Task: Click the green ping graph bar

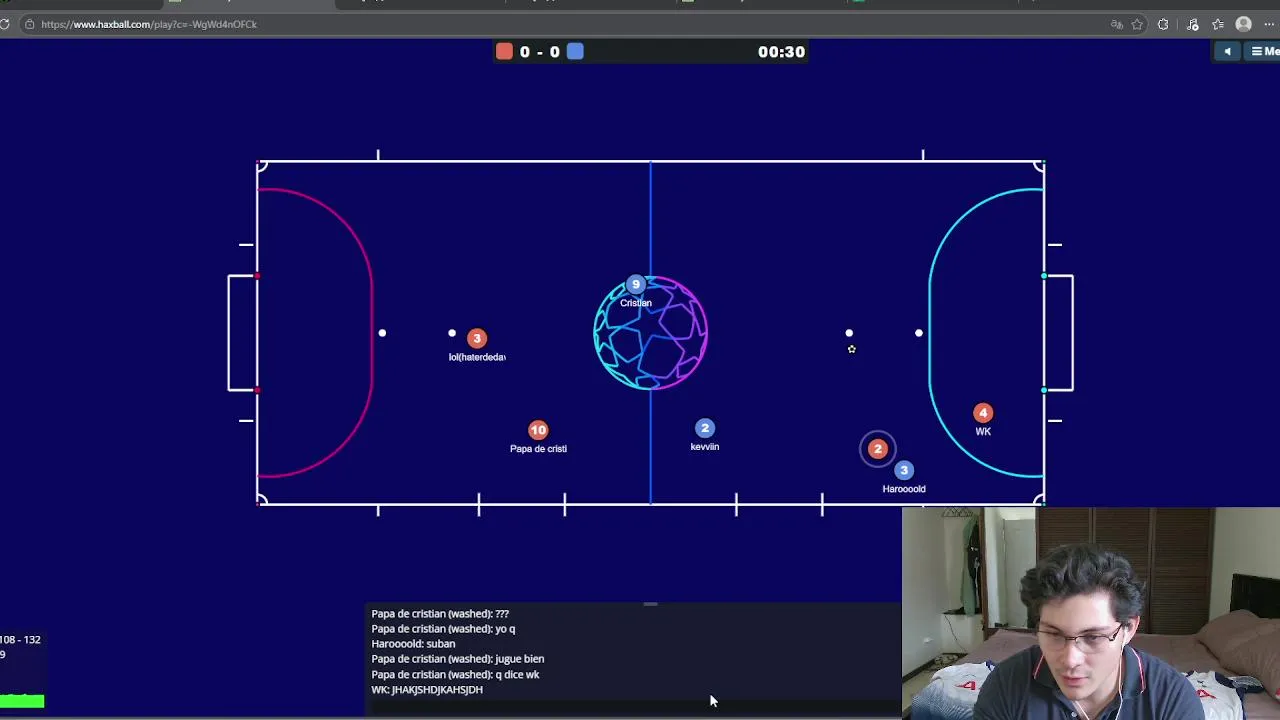Action: pos(22,701)
